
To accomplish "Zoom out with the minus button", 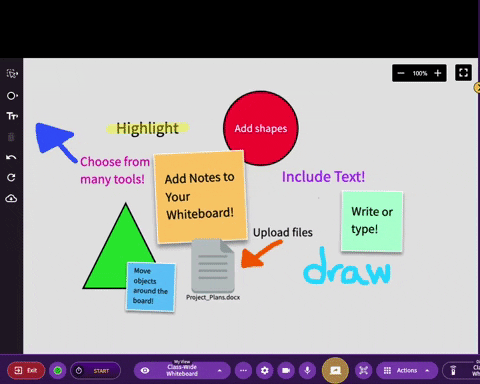I will (x=401, y=73).
